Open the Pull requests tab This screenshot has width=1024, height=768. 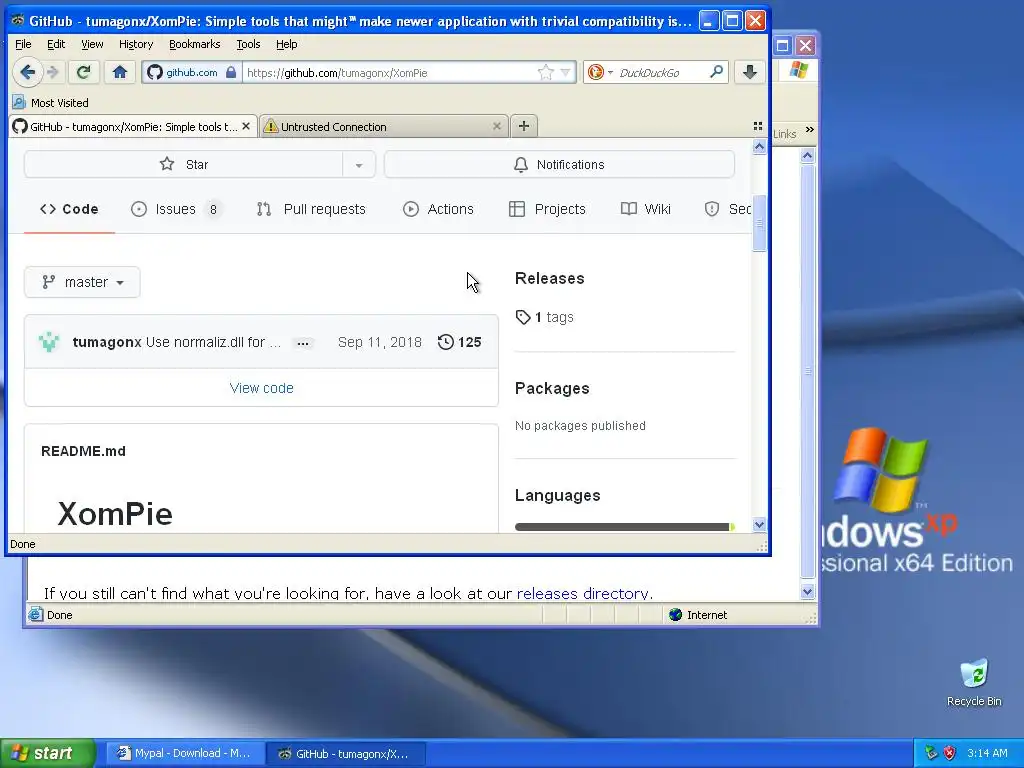point(311,209)
